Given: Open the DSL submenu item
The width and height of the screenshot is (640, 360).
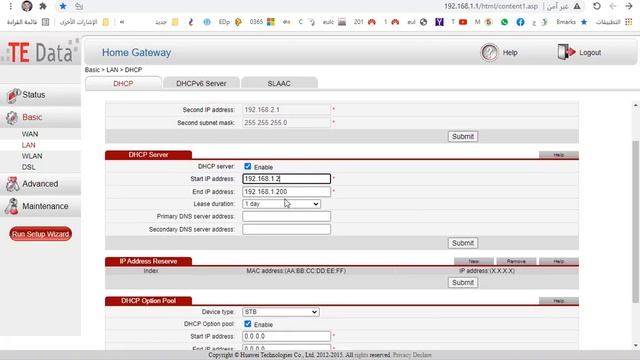Looking at the screenshot, I should tap(29, 167).
